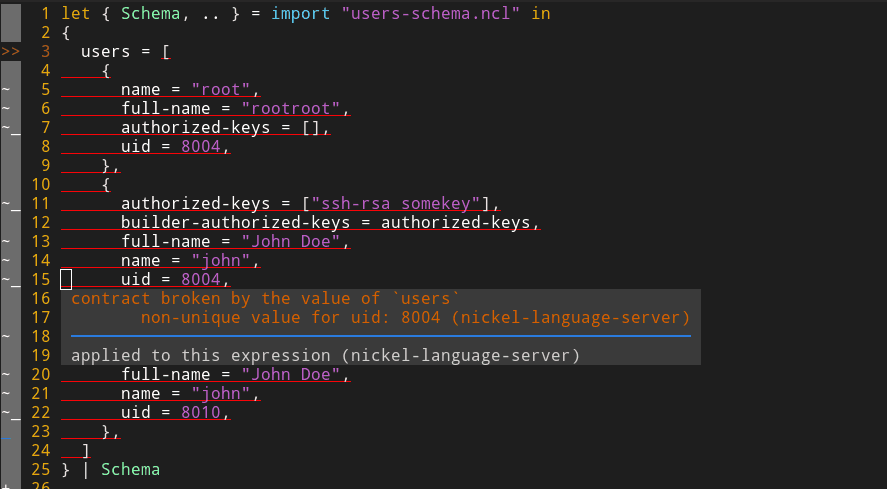Click the gutter change marker beside line 11
The image size is (887, 489).
(x=9, y=203)
